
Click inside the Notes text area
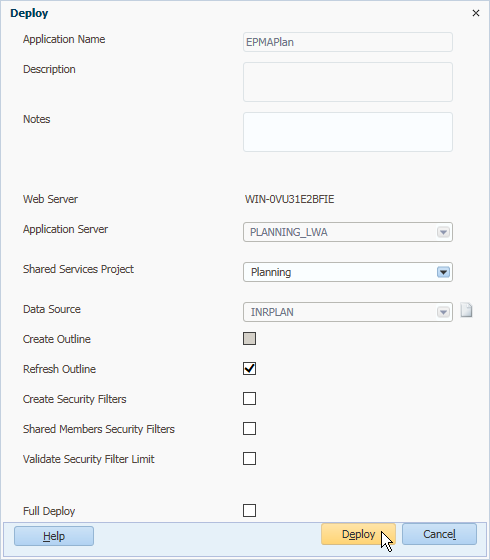click(348, 132)
